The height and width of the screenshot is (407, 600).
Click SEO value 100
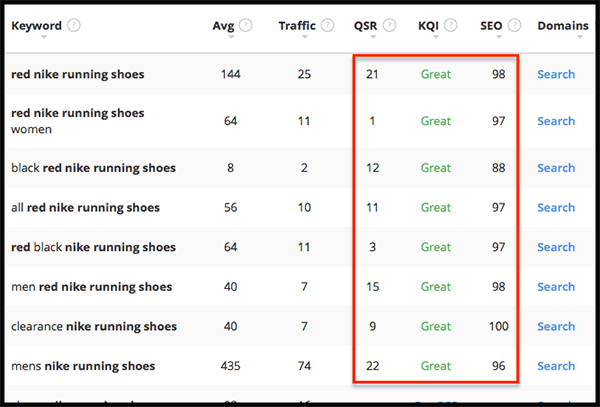499,326
